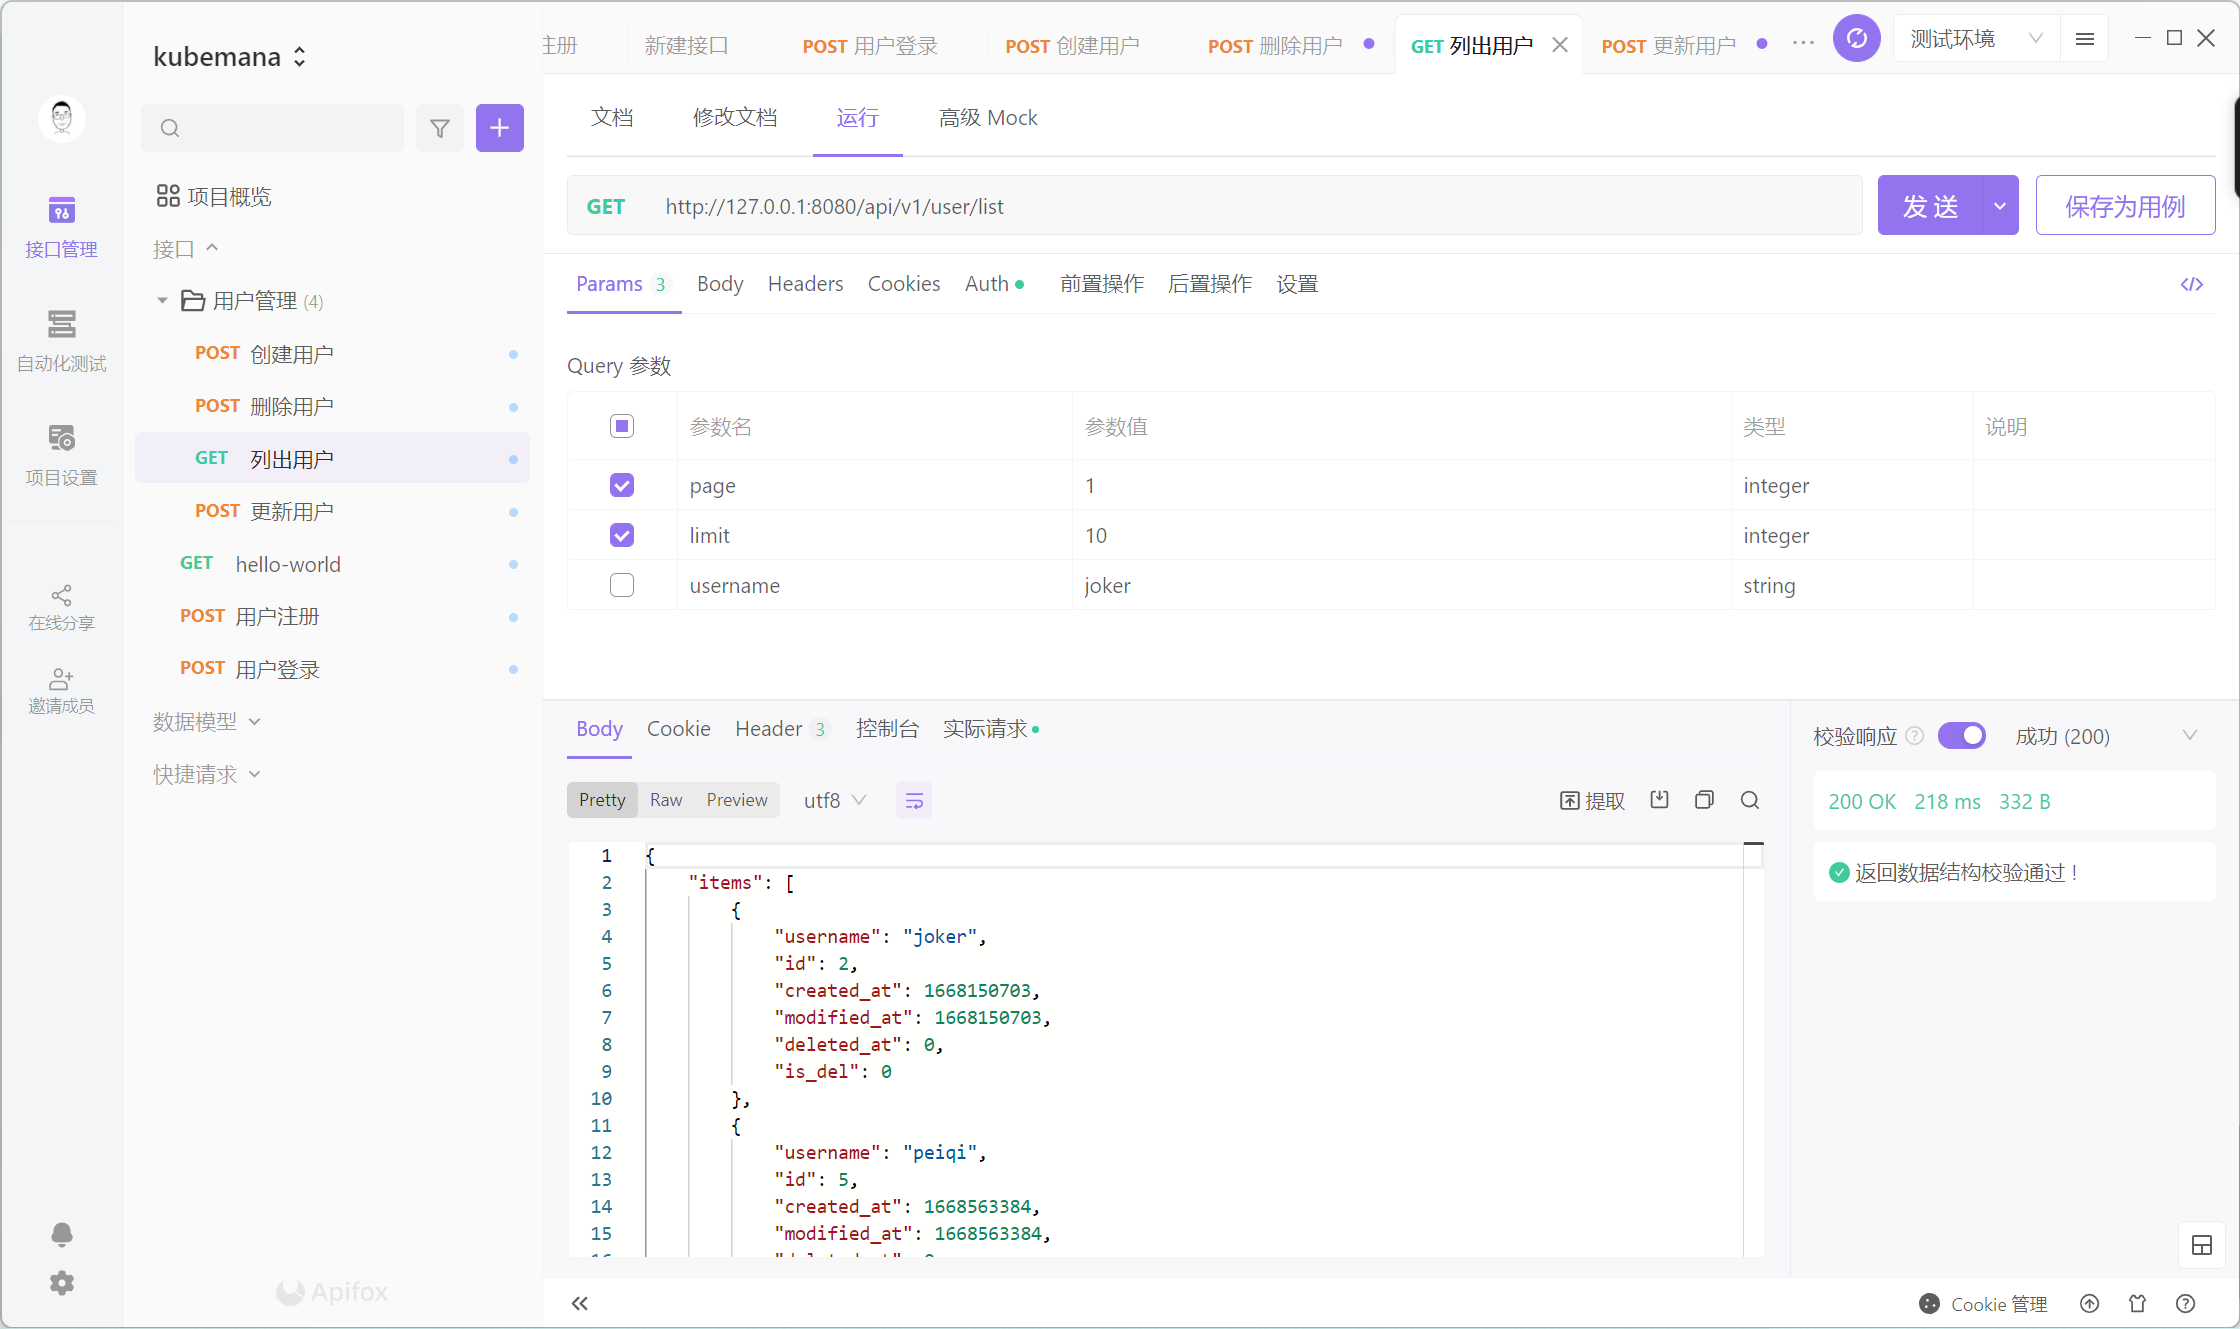Open the settings gear icon in sidebar
This screenshot has width=2240, height=1329.
pos(62,1283)
